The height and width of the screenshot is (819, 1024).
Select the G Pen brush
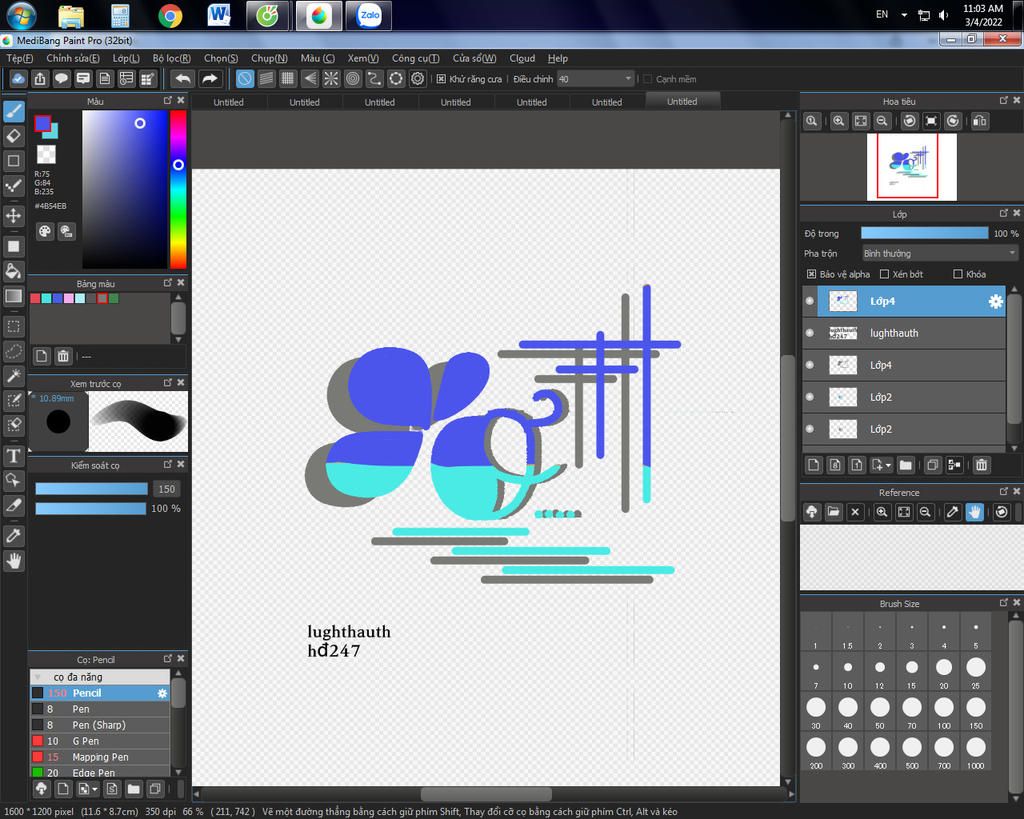(x=100, y=741)
